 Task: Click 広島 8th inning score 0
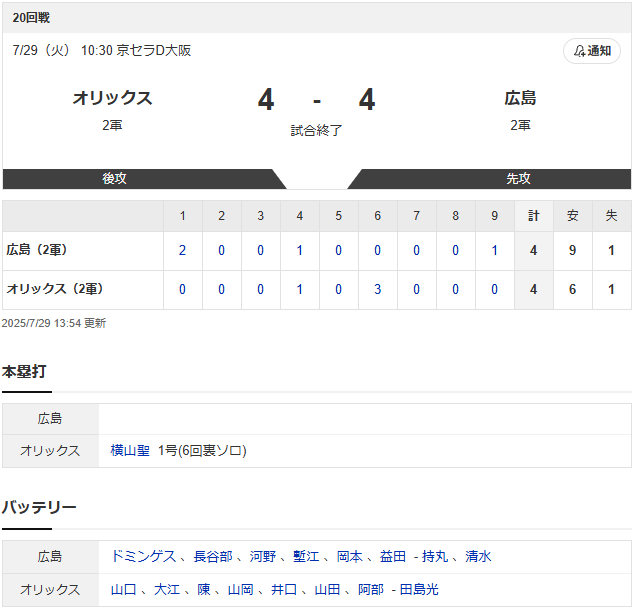coord(455,250)
